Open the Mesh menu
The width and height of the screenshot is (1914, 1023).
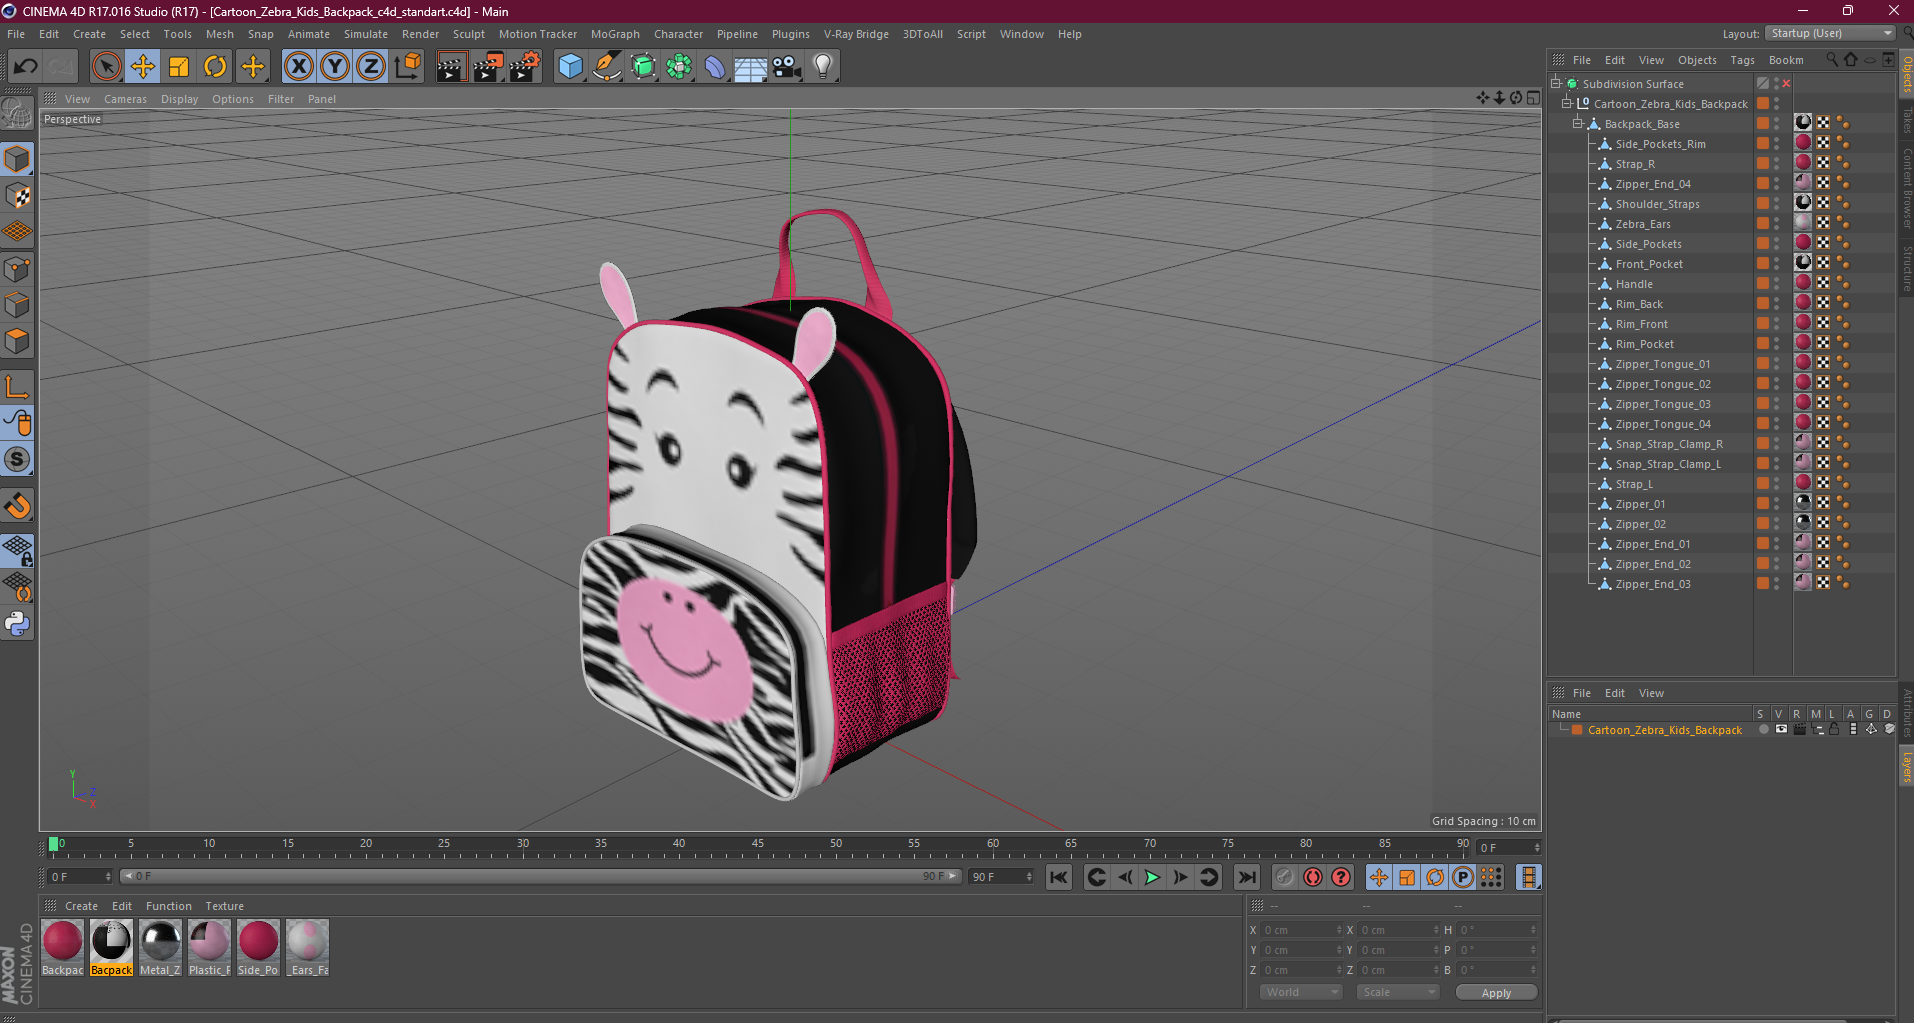coord(219,34)
